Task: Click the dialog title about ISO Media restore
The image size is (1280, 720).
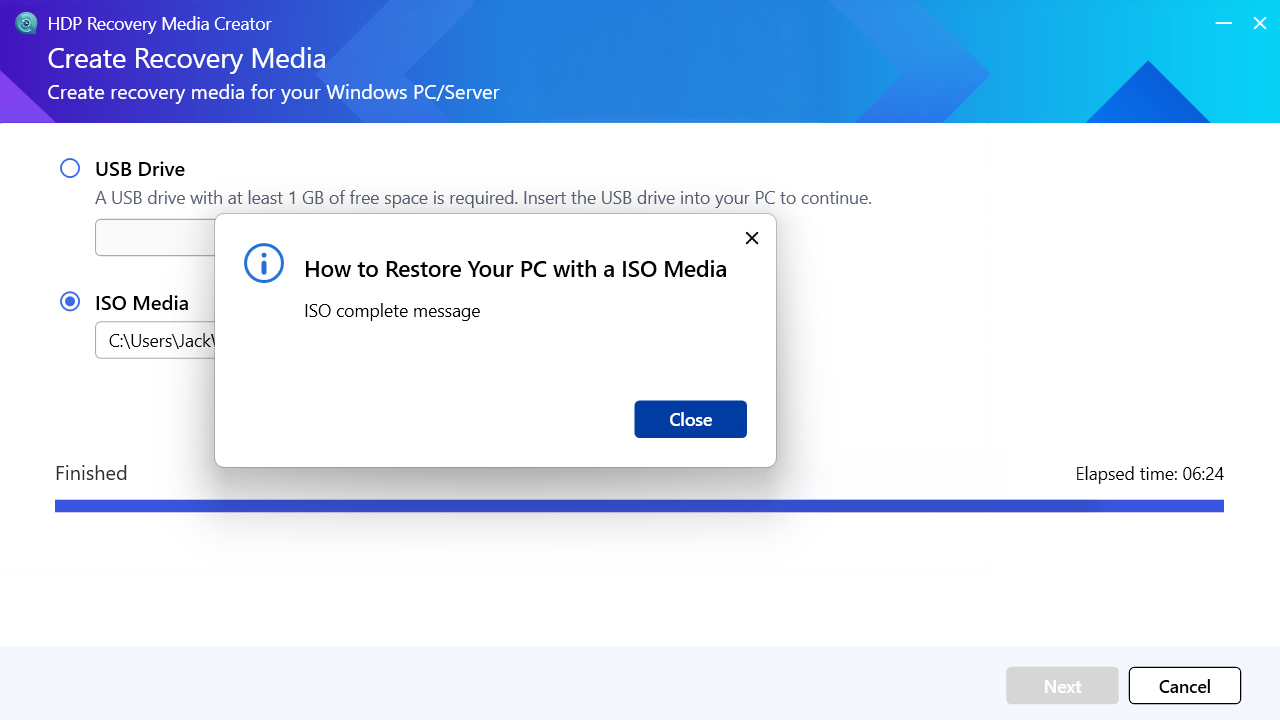Action: tap(515, 269)
